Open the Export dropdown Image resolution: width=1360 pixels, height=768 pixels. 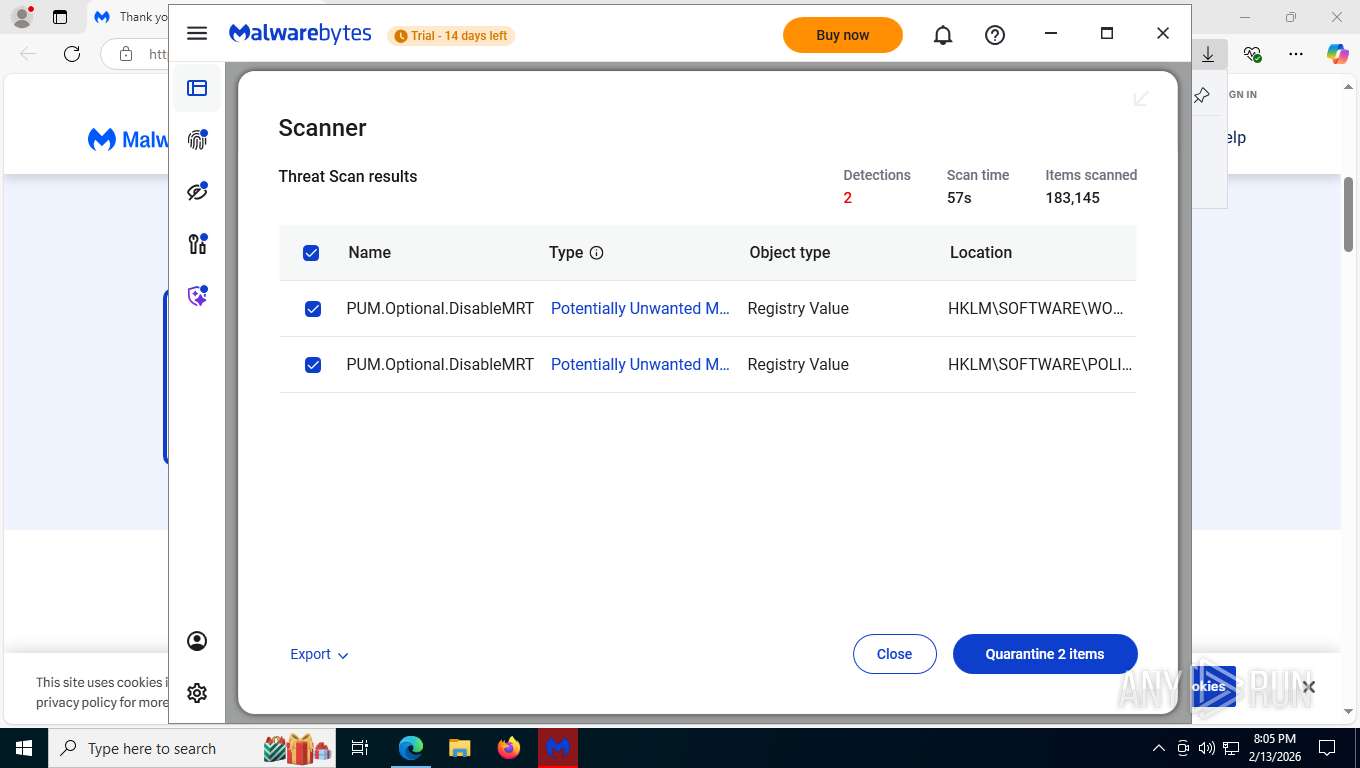point(319,654)
